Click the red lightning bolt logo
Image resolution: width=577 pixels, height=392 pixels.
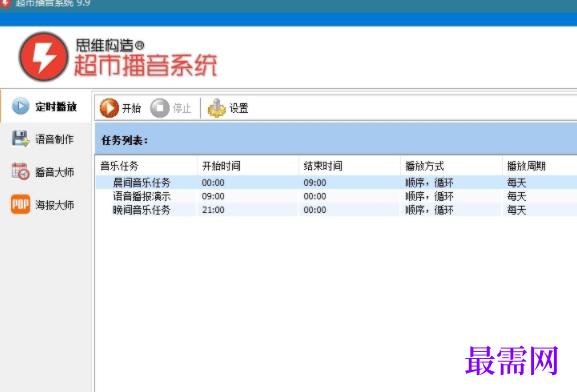click(44, 57)
